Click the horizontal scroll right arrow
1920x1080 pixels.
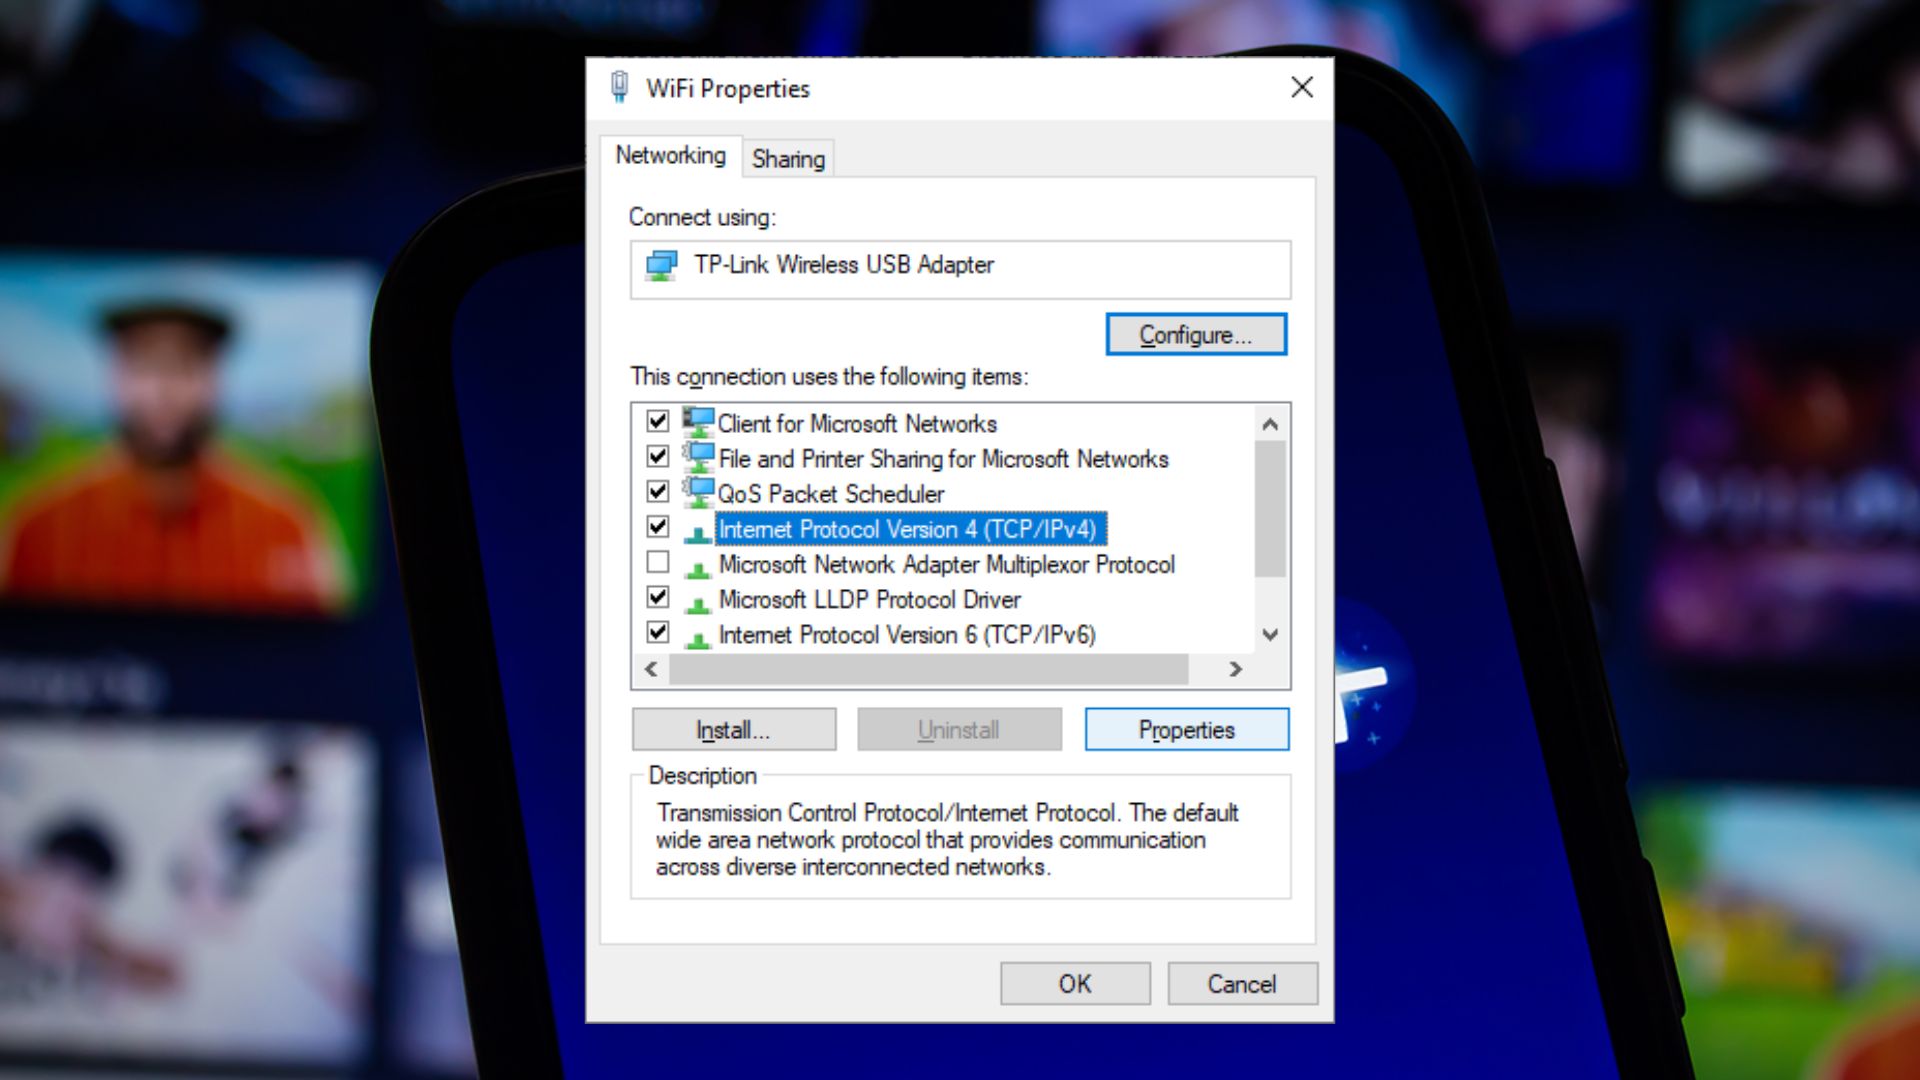[1236, 669]
